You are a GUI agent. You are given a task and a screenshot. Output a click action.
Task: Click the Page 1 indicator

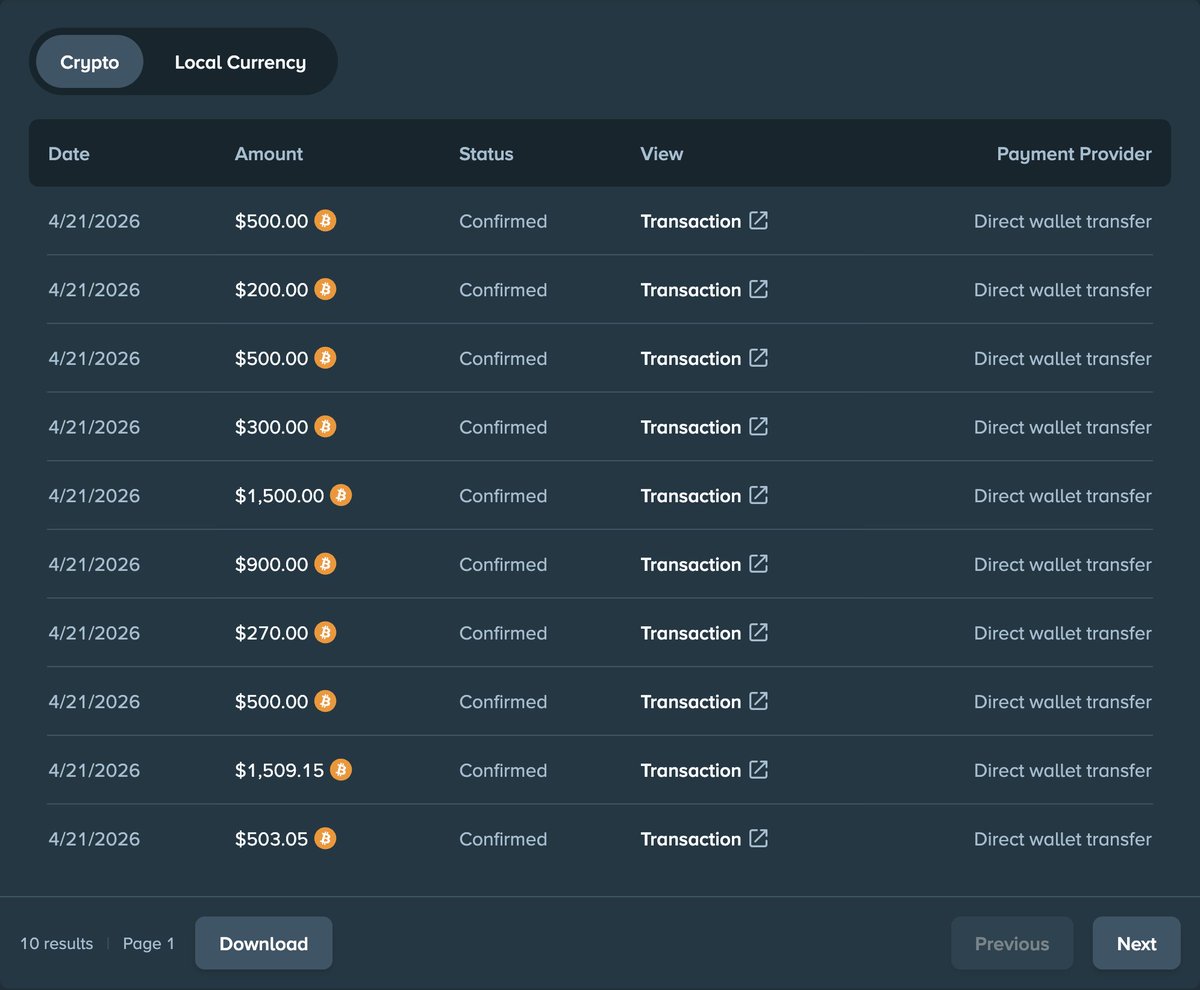tap(149, 943)
